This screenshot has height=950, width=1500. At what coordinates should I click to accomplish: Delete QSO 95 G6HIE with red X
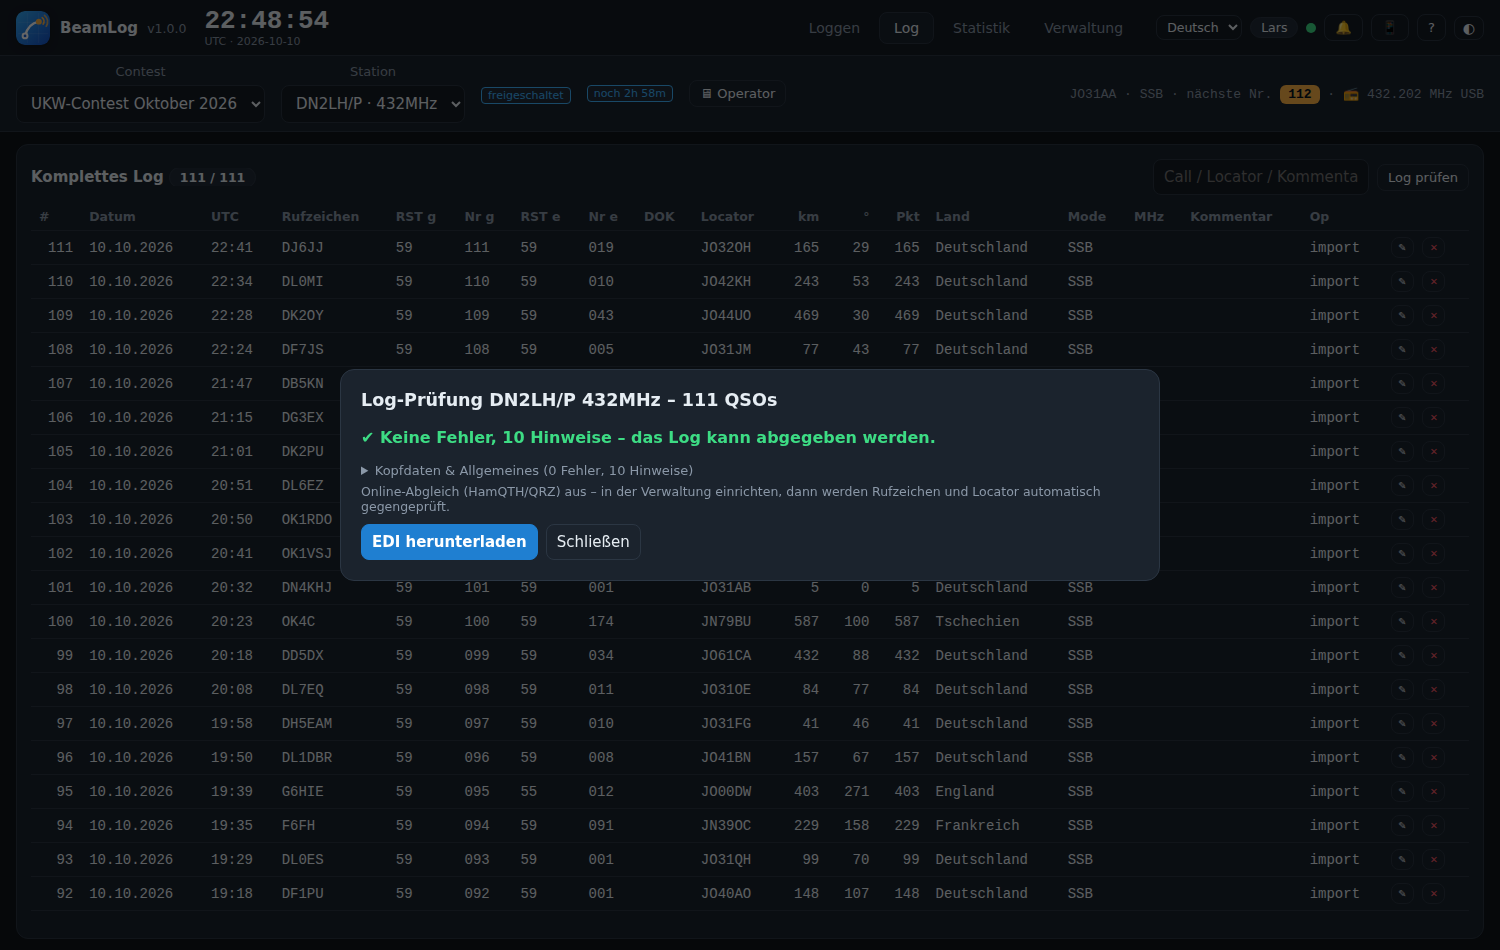[x=1434, y=792]
